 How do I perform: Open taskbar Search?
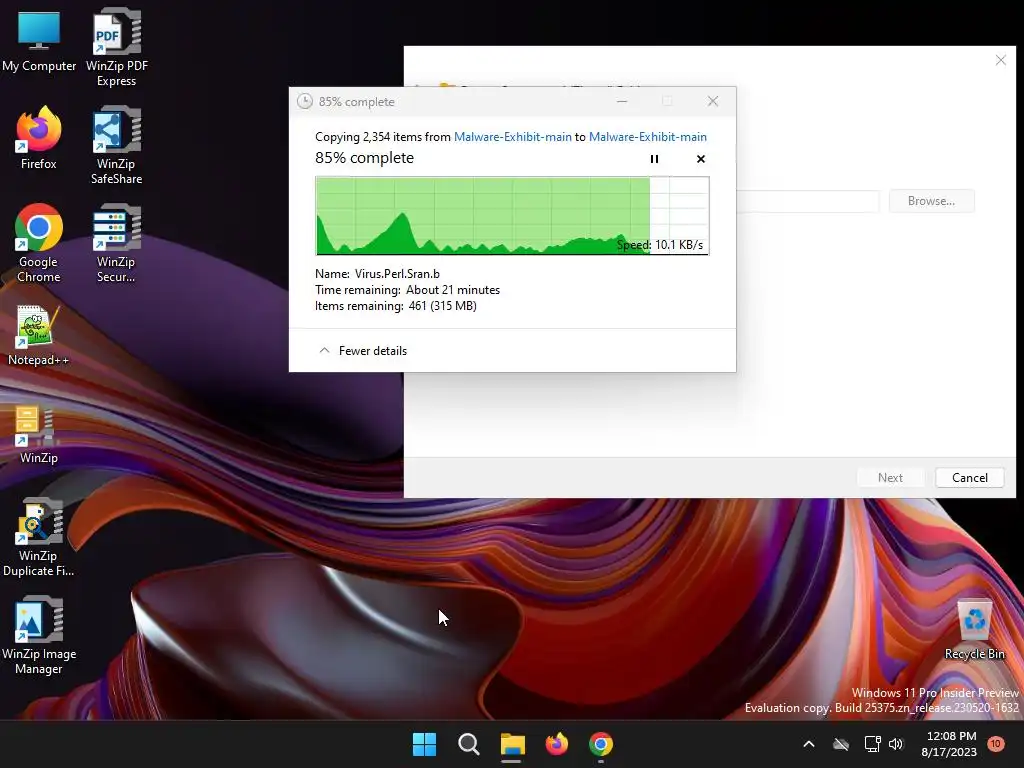pos(468,744)
